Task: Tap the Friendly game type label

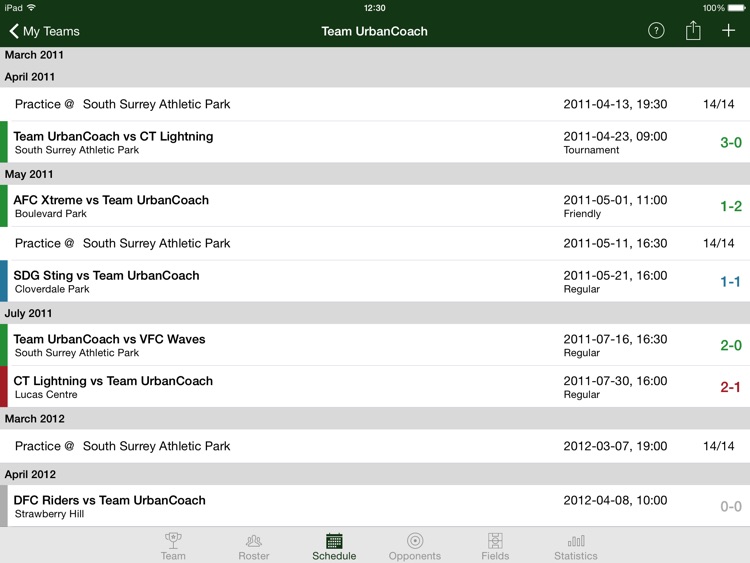Action: click(582, 214)
